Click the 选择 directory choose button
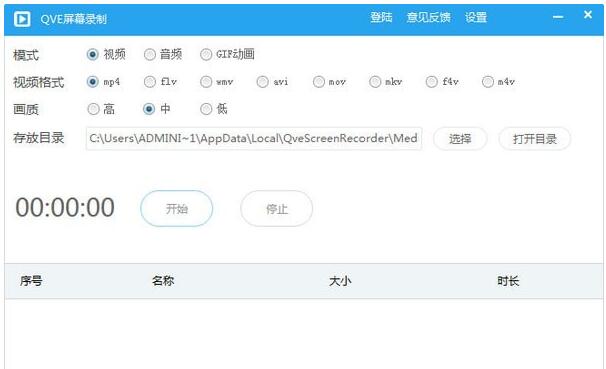This screenshot has width=606, height=369. (x=460, y=139)
